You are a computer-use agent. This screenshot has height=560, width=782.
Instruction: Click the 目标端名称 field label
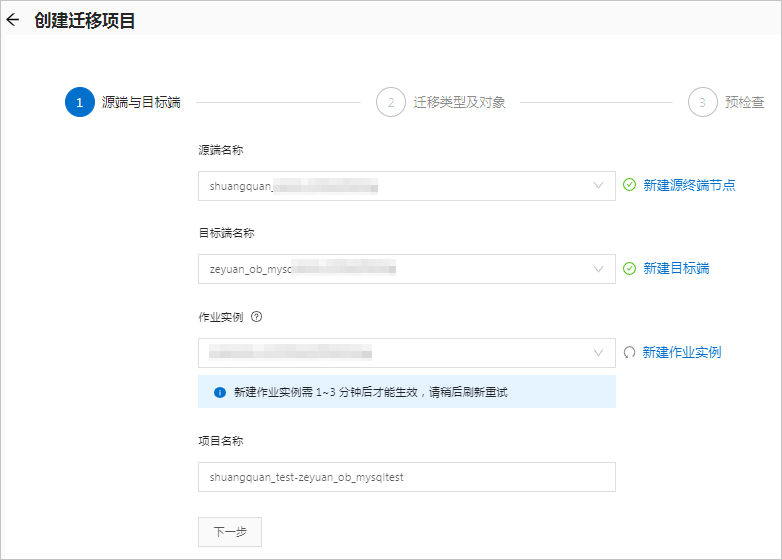(226, 233)
